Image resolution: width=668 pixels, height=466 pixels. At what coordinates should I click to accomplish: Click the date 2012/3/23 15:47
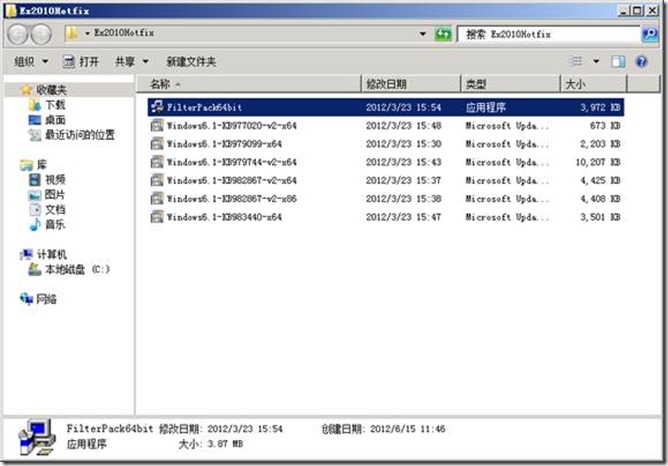(403, 217)
